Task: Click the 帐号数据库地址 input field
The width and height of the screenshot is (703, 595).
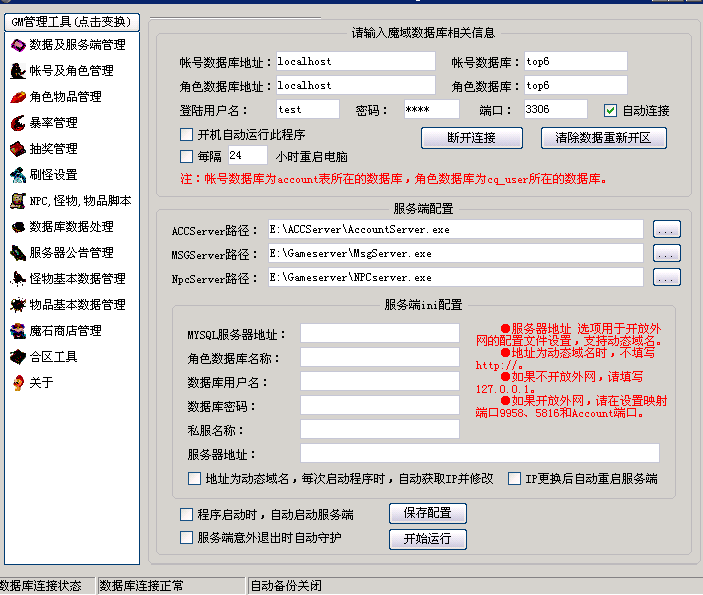Action: click(x=356, y=61)
